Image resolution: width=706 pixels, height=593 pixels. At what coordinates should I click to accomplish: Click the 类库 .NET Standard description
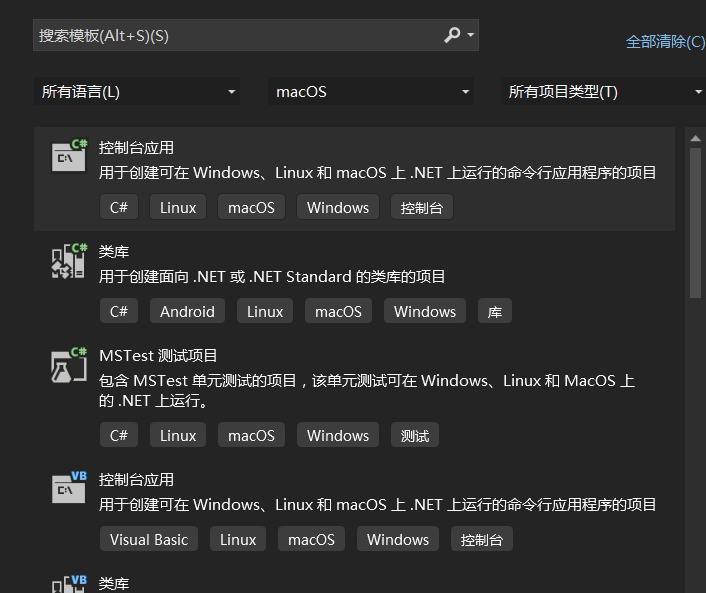(272, 276)
